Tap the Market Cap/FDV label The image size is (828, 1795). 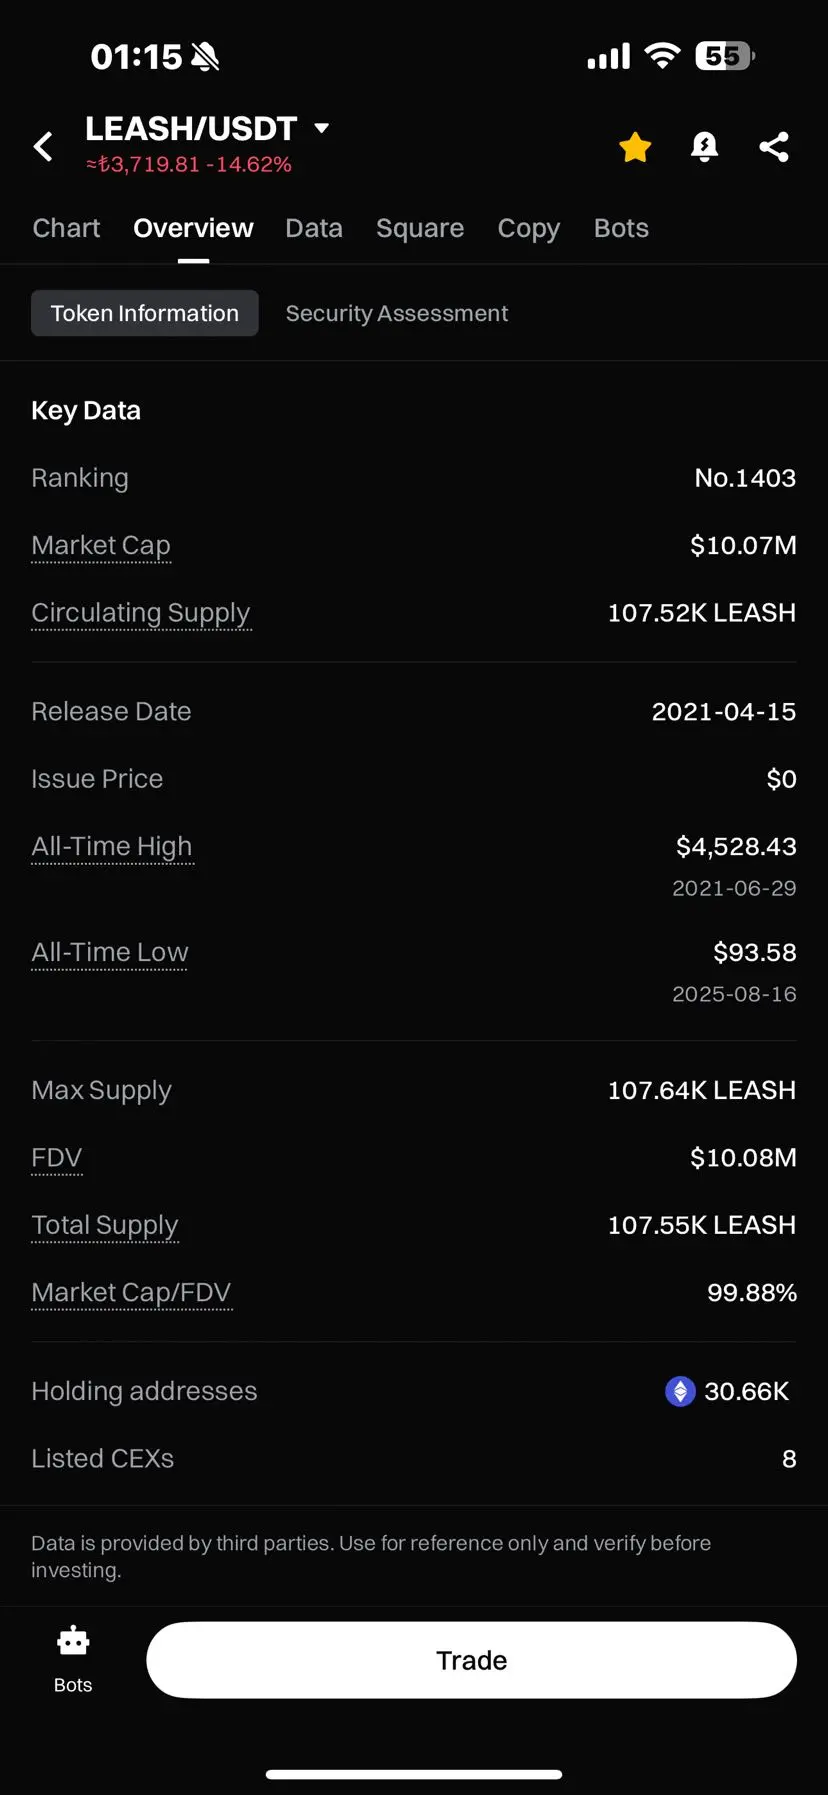click(132, 1293)
